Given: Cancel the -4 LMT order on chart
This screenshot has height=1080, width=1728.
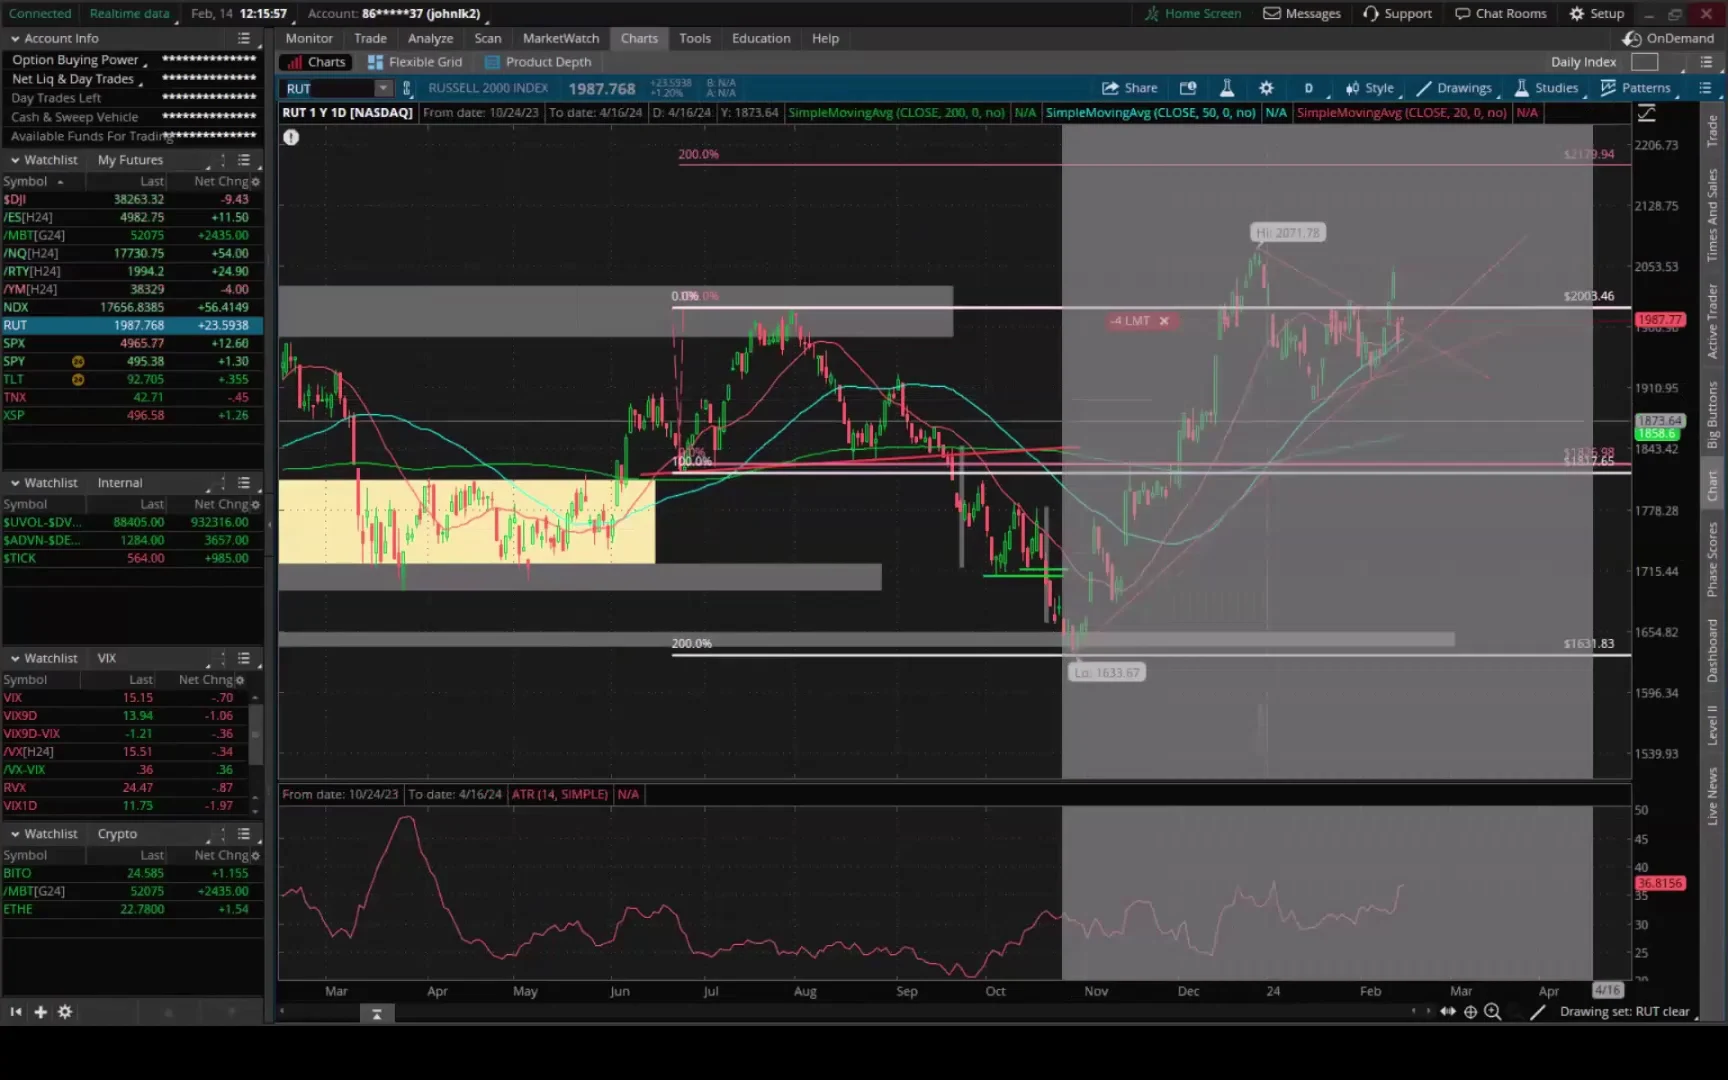Looking at the screenshot, I should [x=1164, y=321].
